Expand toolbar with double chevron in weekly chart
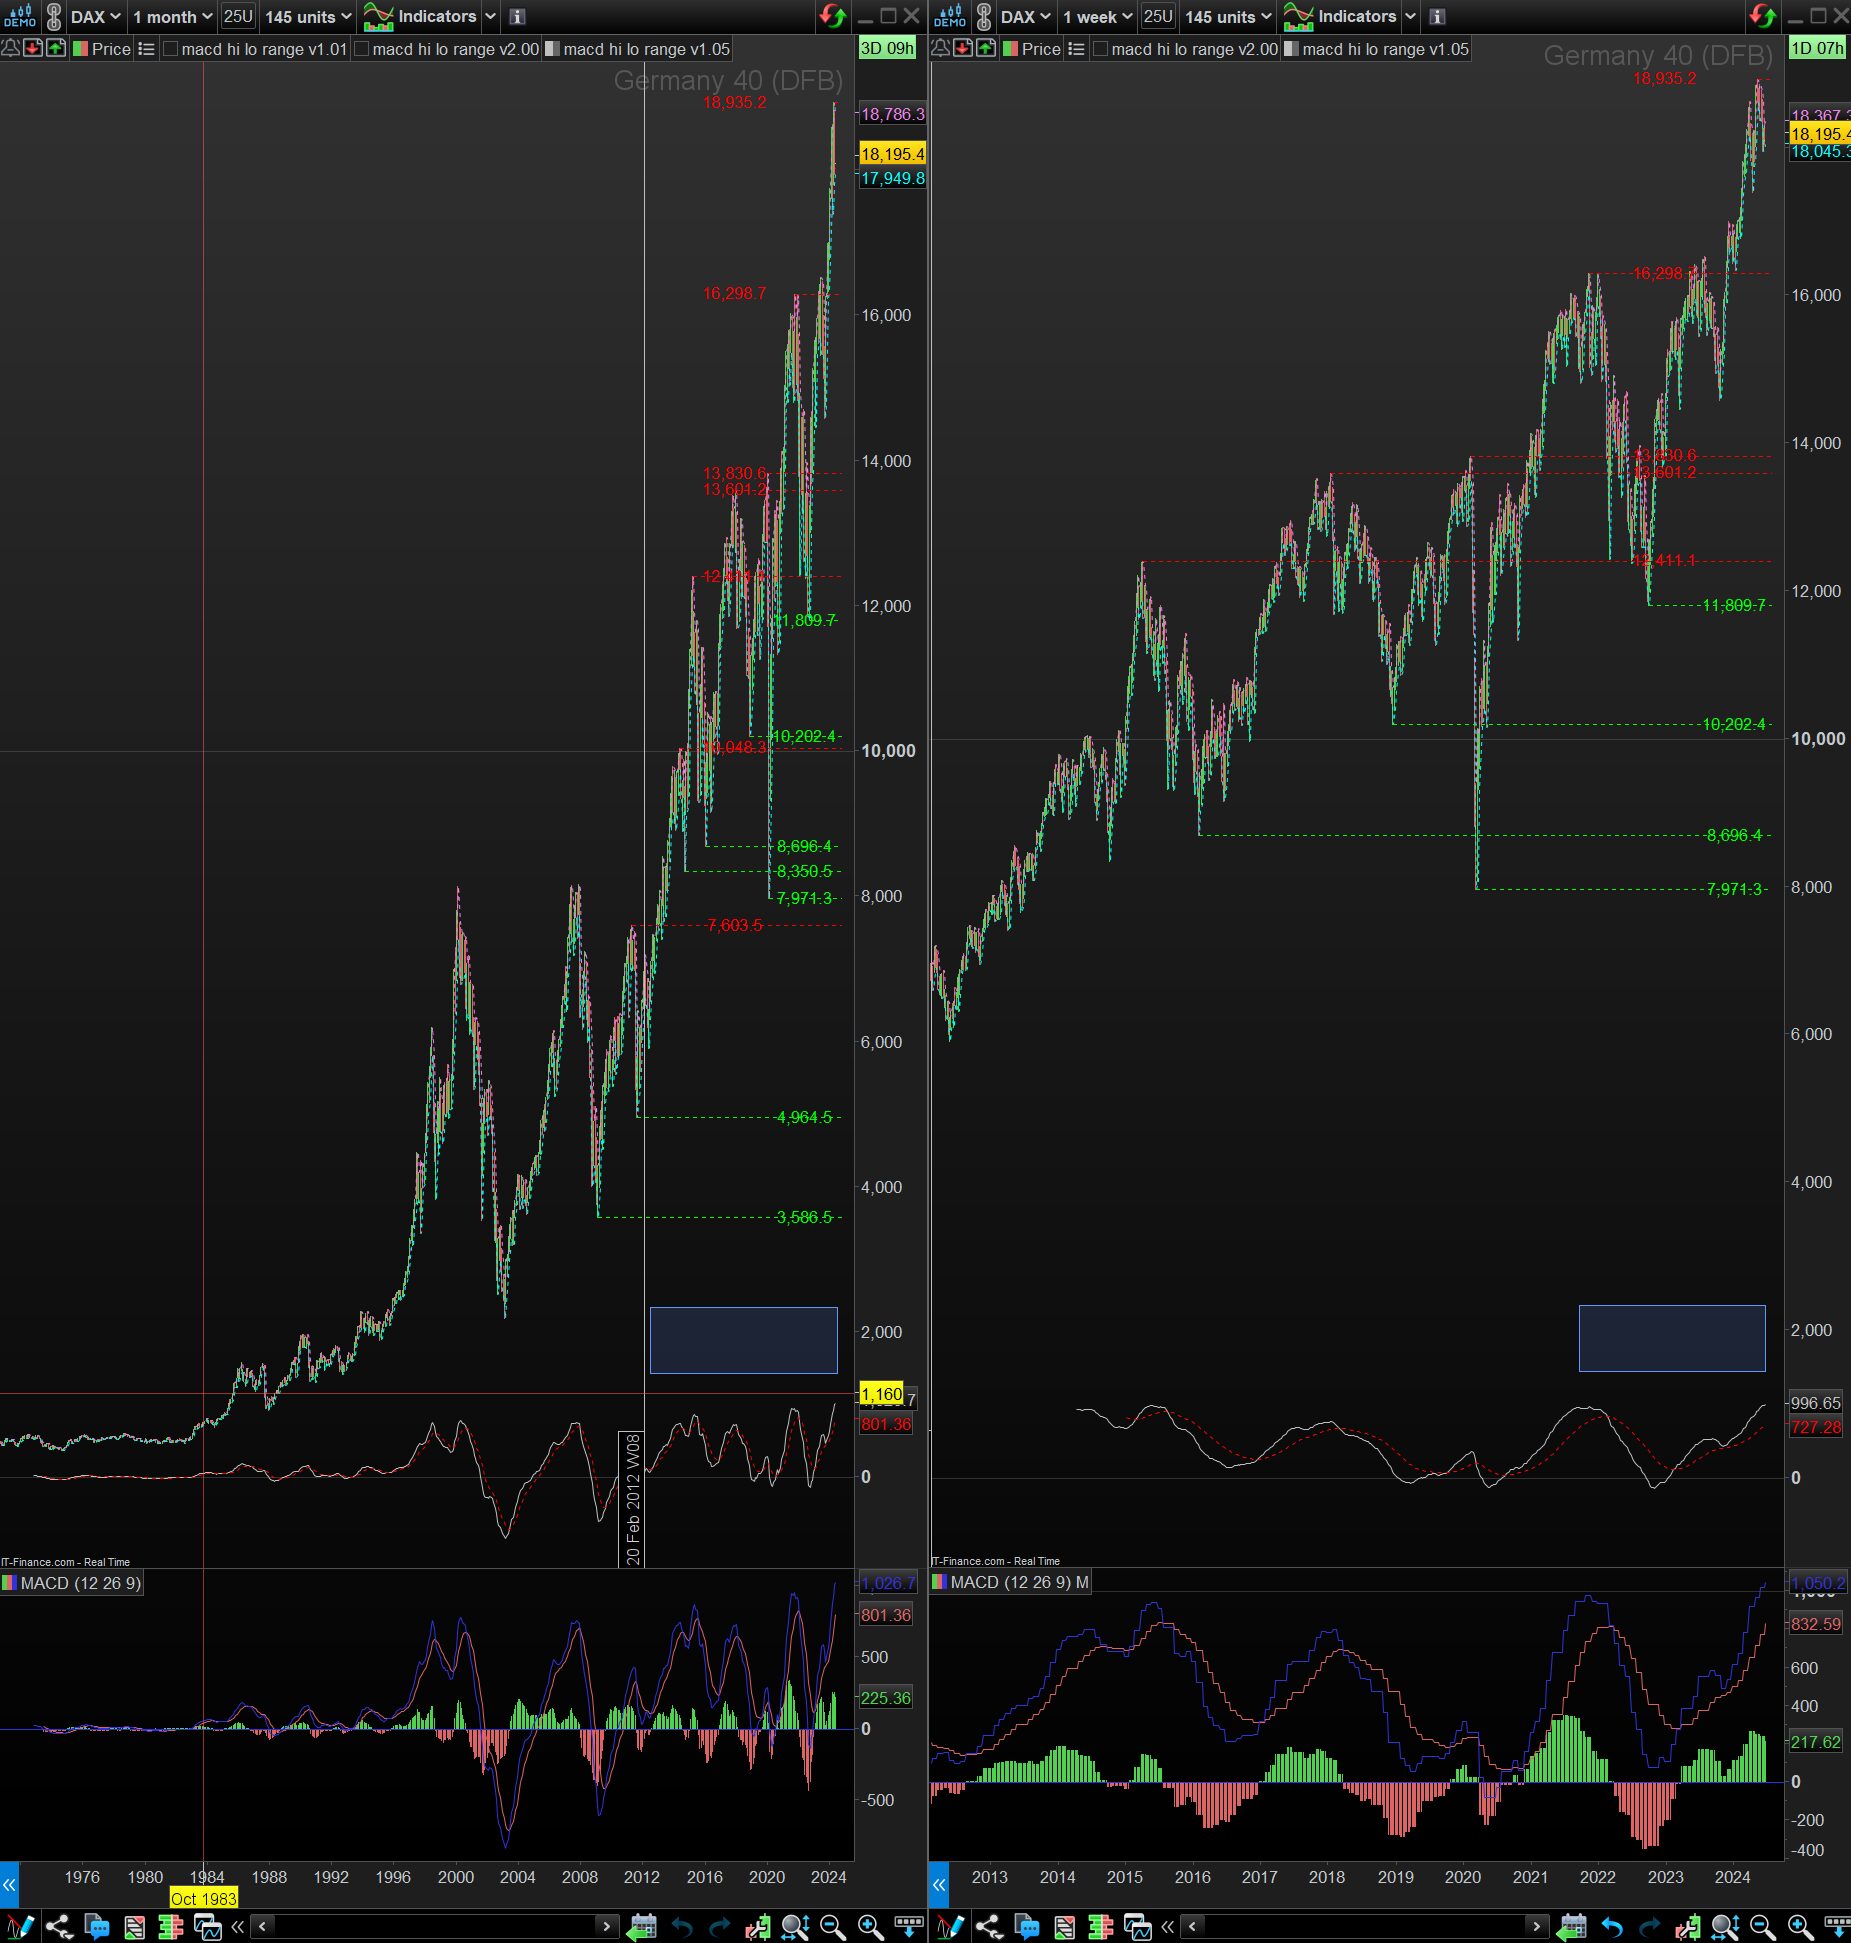Screen dimensions: 1851x1943 (x=1168, y=1926)
